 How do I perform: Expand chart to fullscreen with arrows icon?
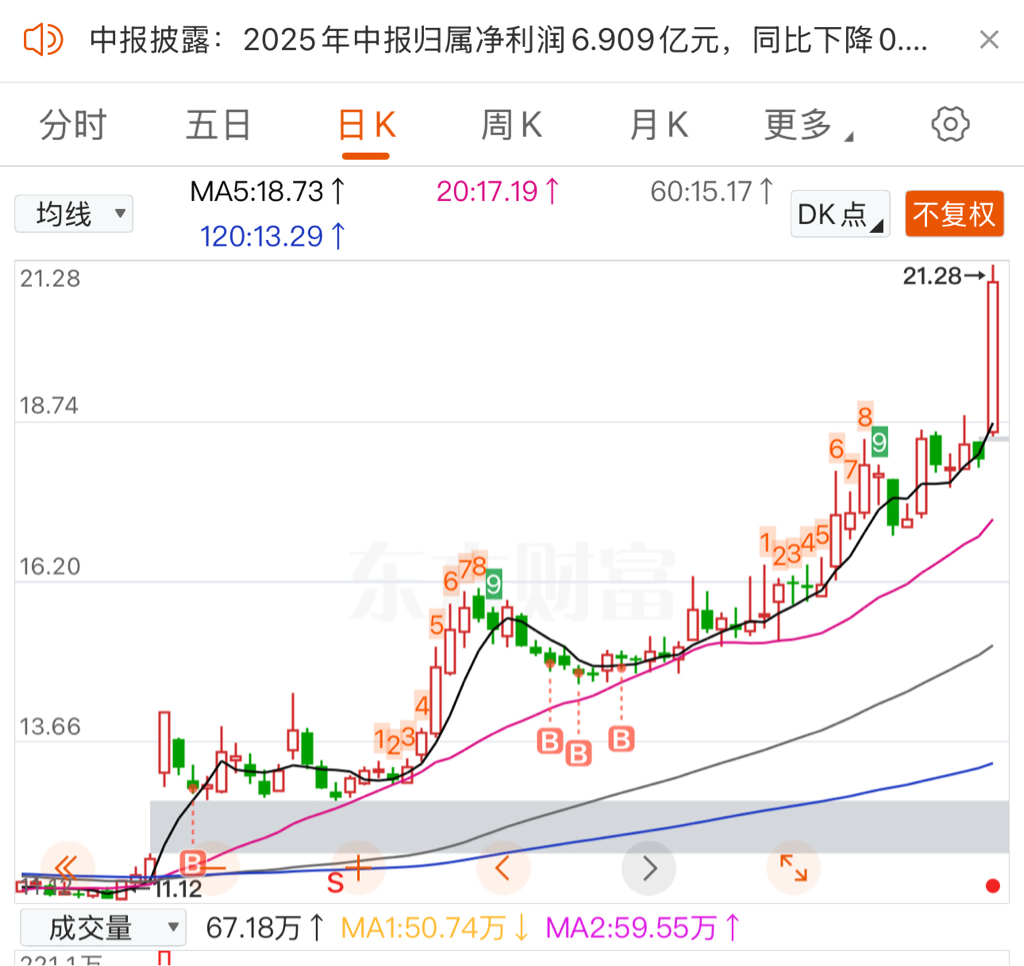tap(793, 868)
